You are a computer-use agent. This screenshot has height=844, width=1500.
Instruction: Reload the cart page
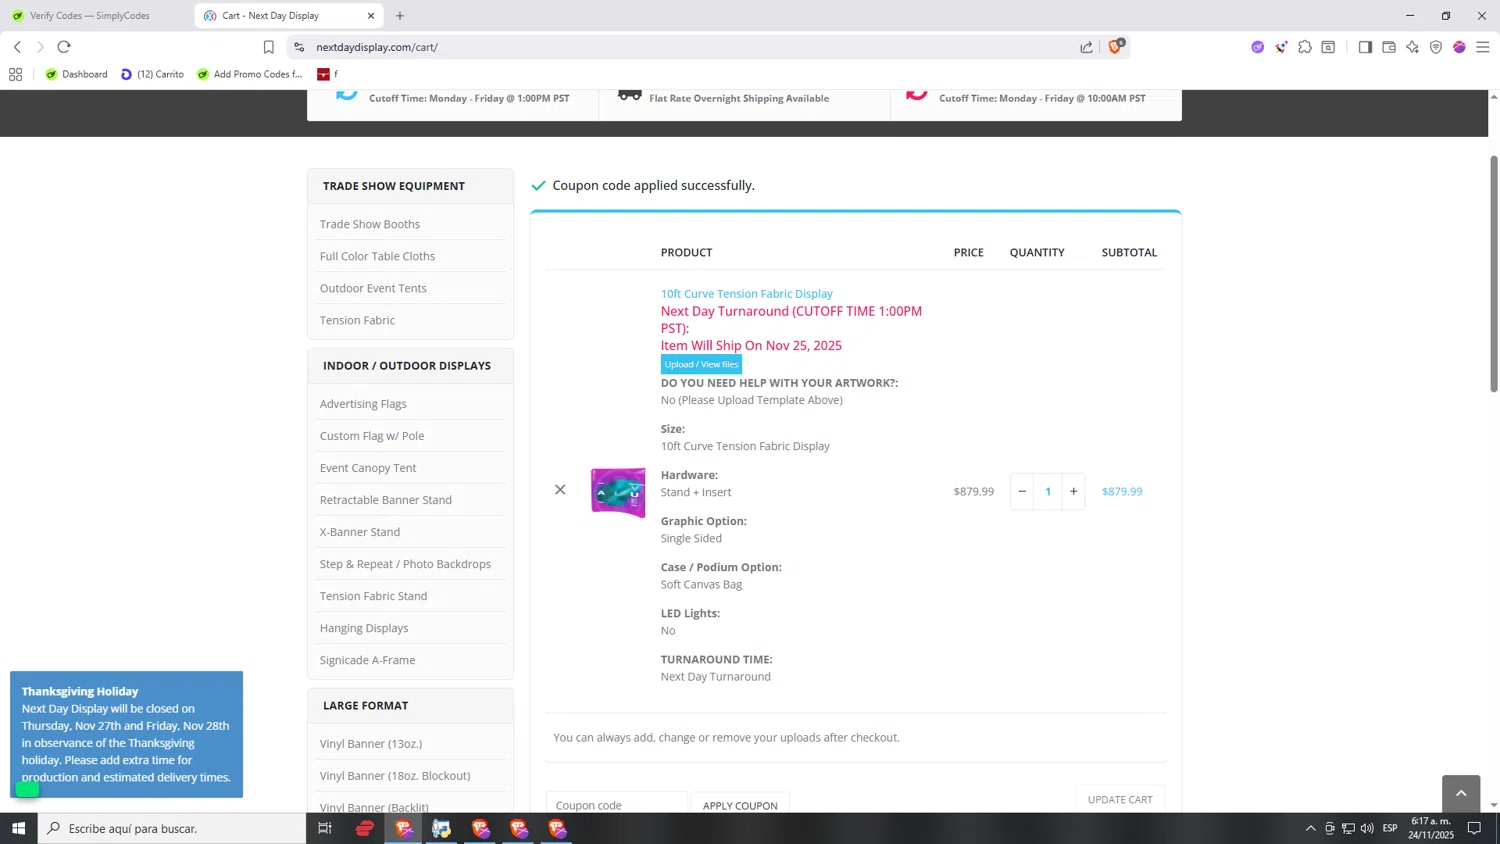pyautogui.click(x=64, y=47)
